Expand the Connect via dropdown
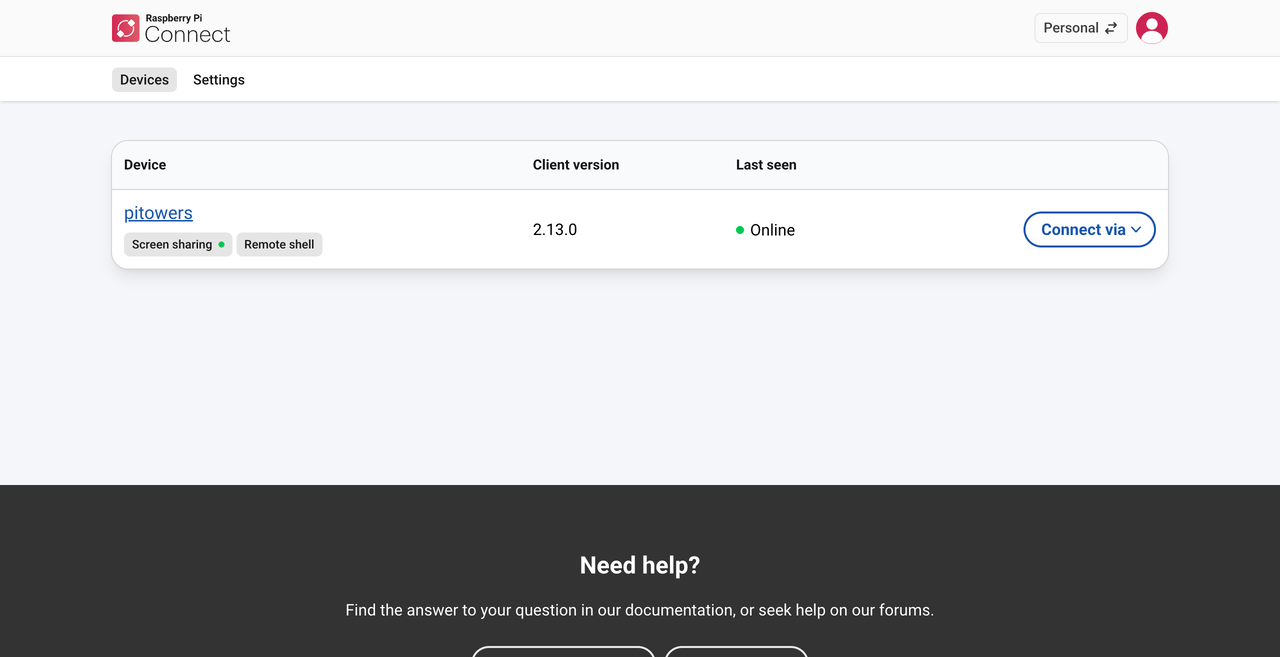Image resolution: width=1280 pixels, height=657 pixels. point(1090,230)
